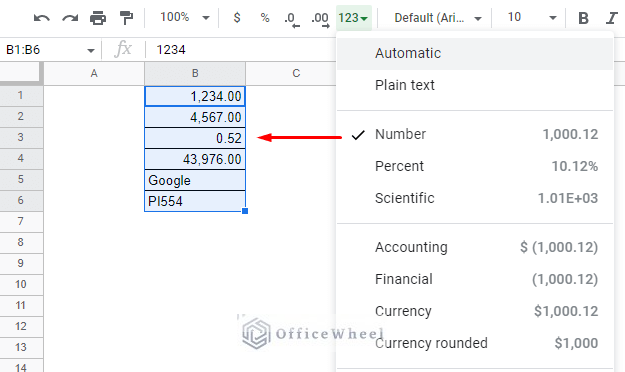Click cell containing PI554
625x372 pixels.
pos(195,201)
